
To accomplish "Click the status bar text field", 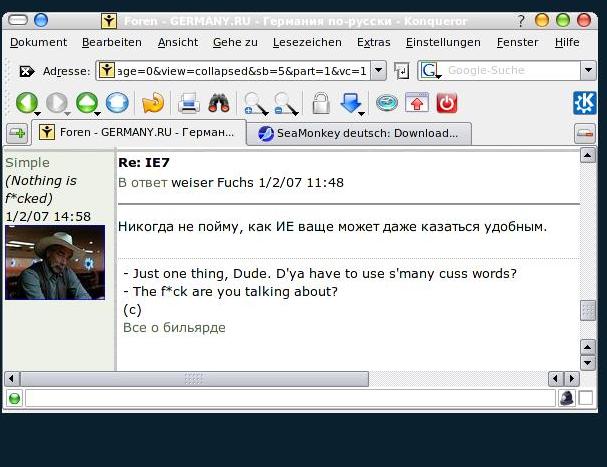I will [290, 398].
